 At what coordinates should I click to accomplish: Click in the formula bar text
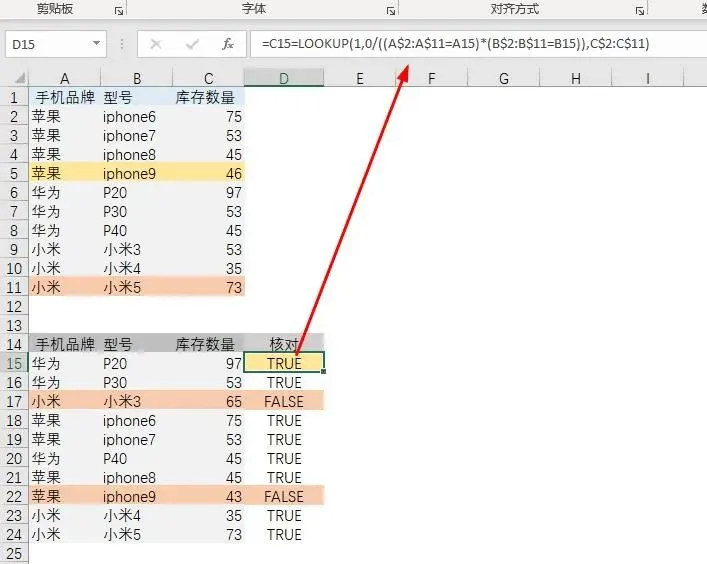(455, 44)
